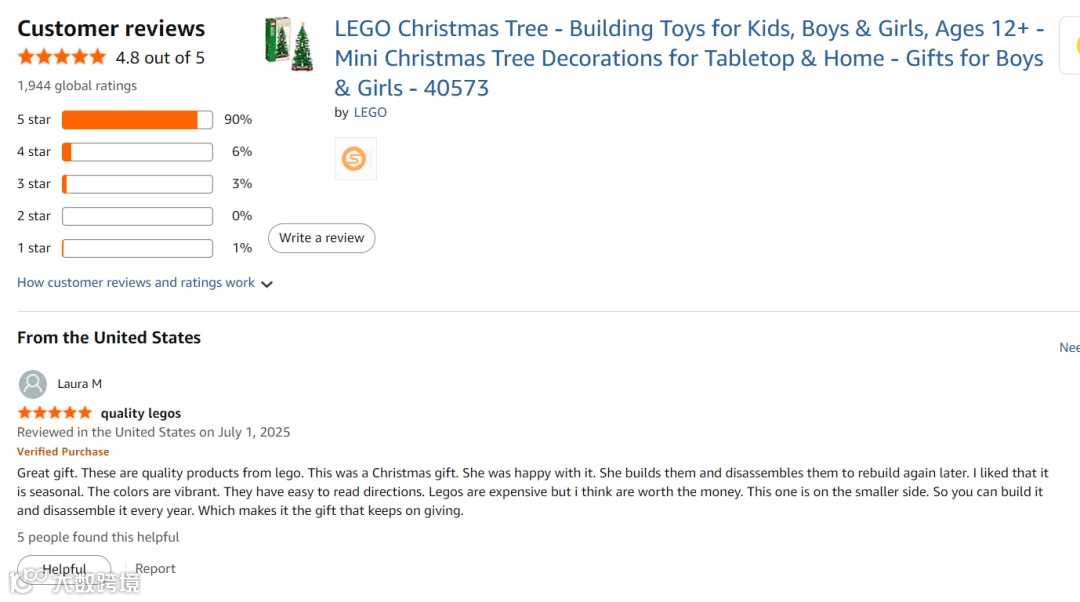Click the 4.8 overall star rating icons

[61, 57]
